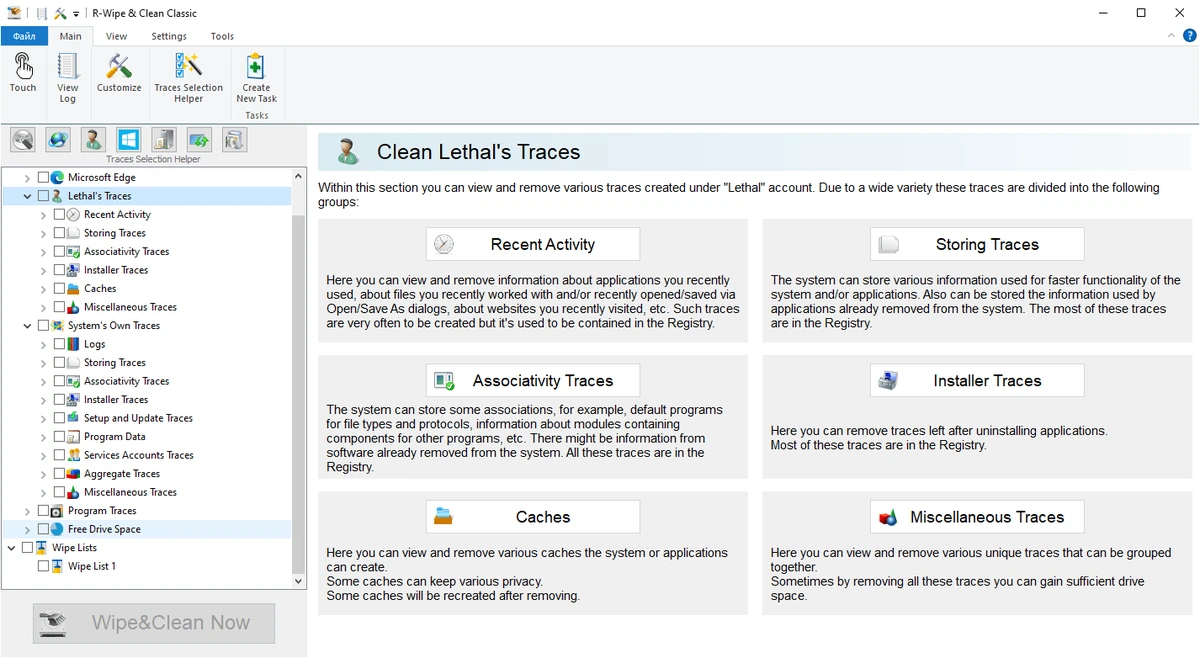Open the Tools ribbon tab
Screen dimensions: 1200x658
222,36
